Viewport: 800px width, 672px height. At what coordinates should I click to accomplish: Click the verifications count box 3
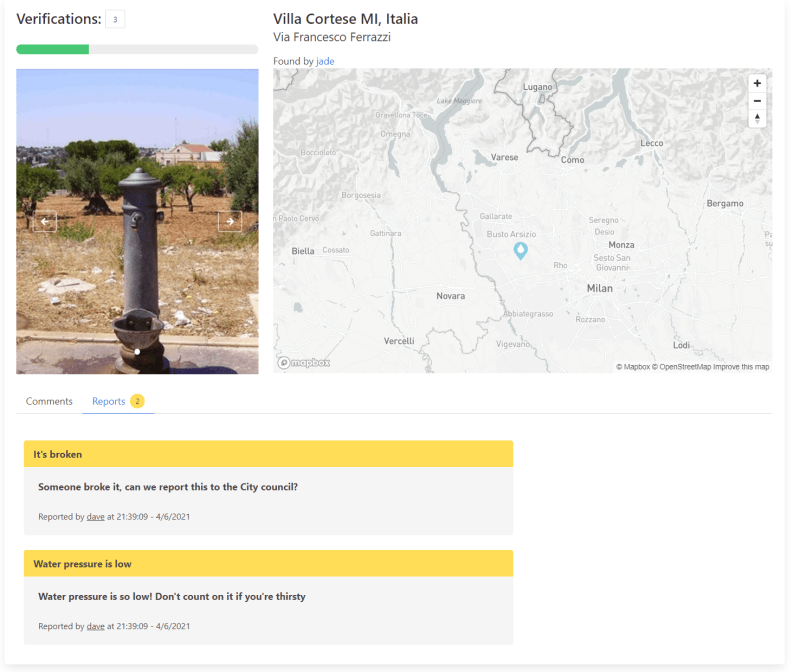coord(115,19)
